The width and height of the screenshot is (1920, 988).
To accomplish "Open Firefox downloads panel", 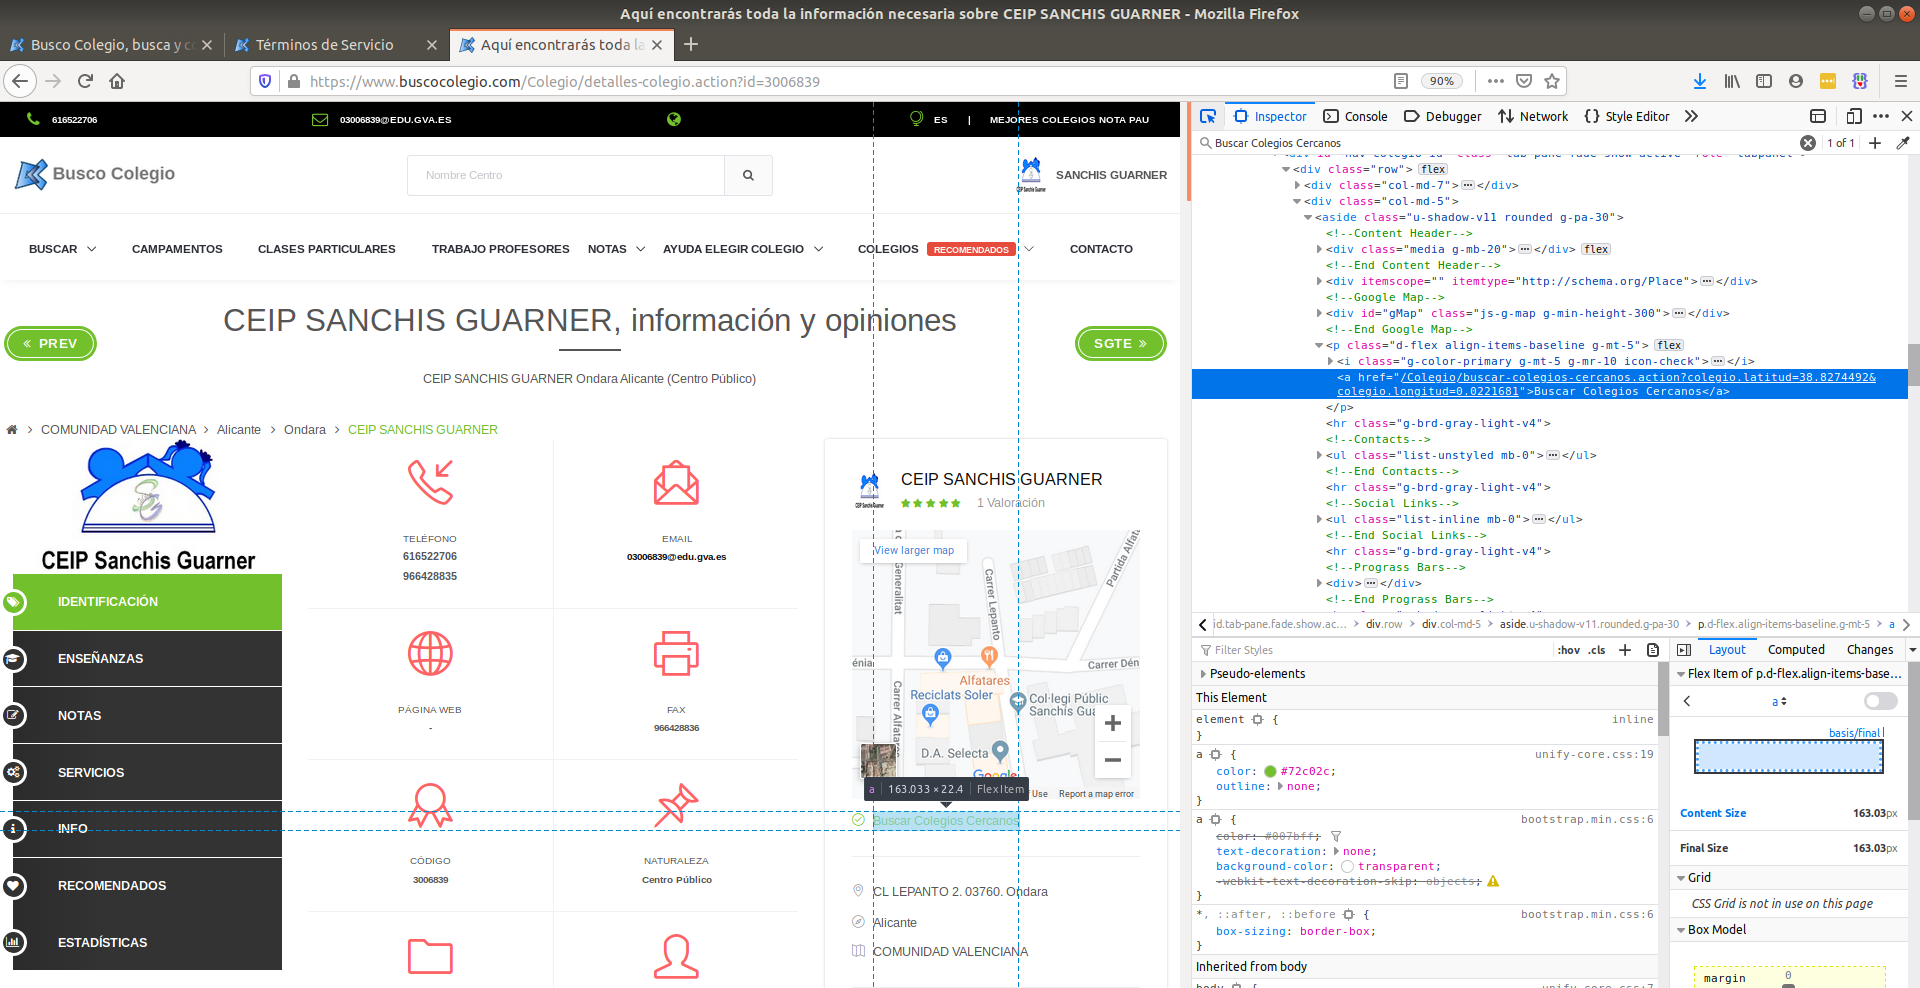I will click(1699, 81).
